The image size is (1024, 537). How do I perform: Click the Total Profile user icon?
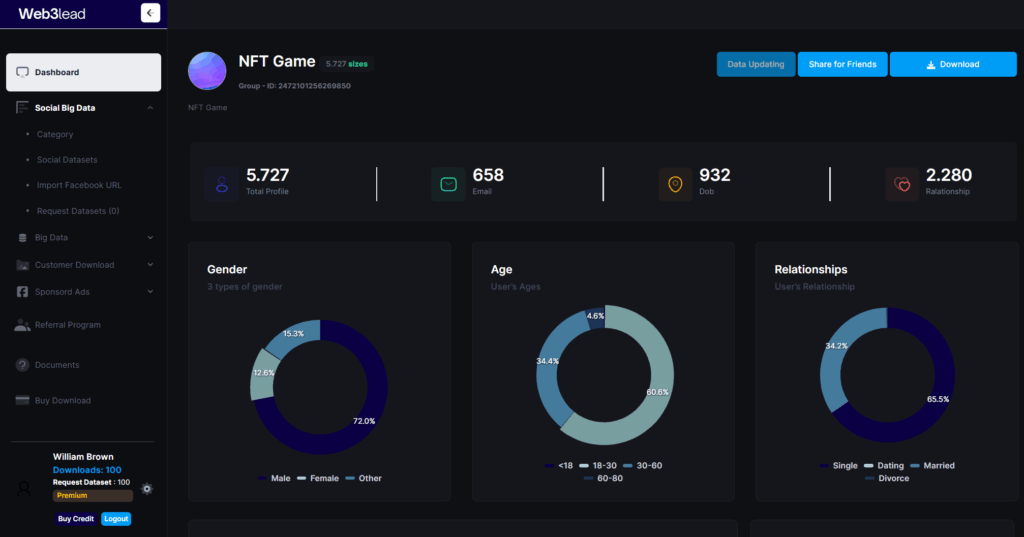pos(221,184)
